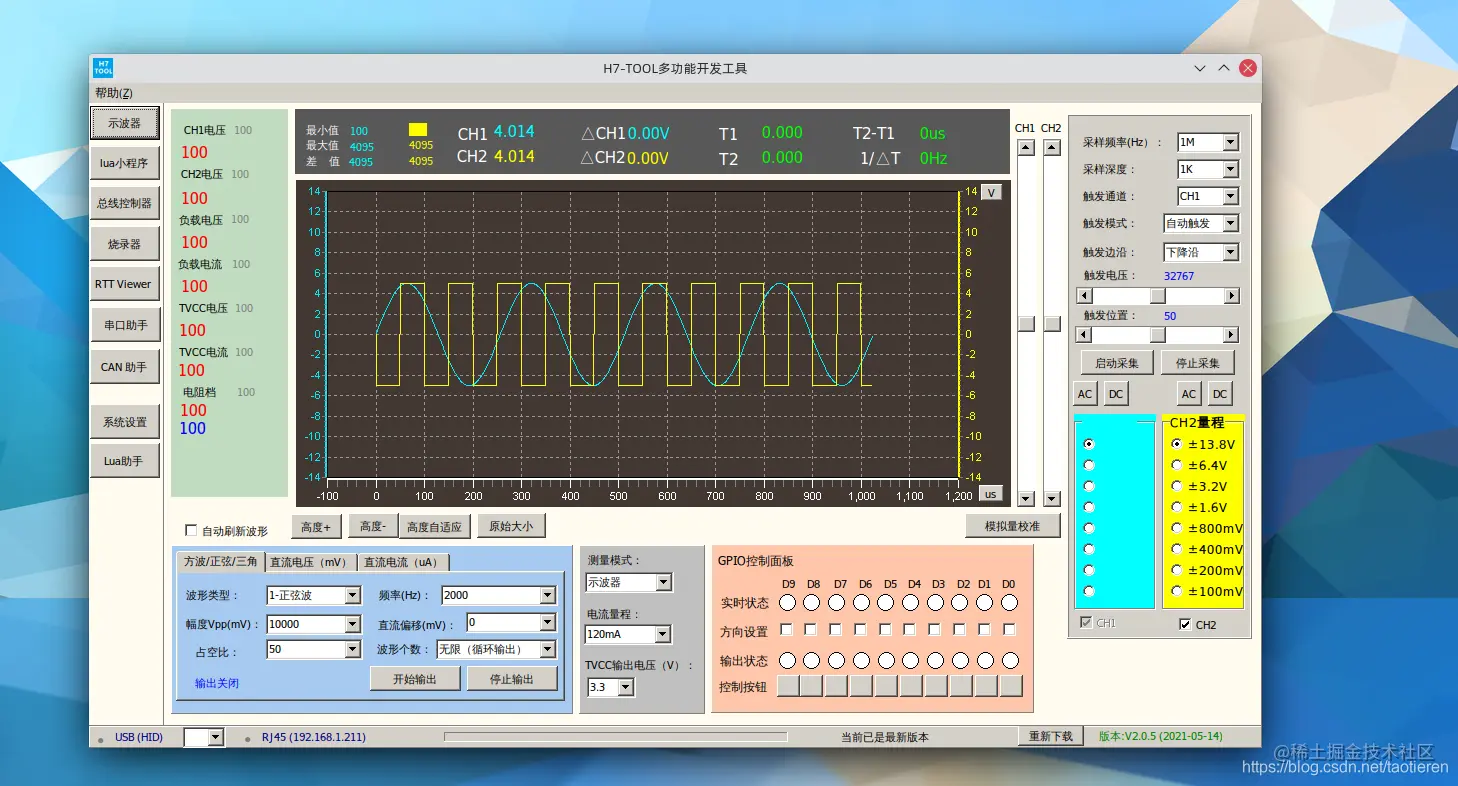Click right arrow of 触发位置 slider
This screenshot has height=786, width=1458.
1232,335
